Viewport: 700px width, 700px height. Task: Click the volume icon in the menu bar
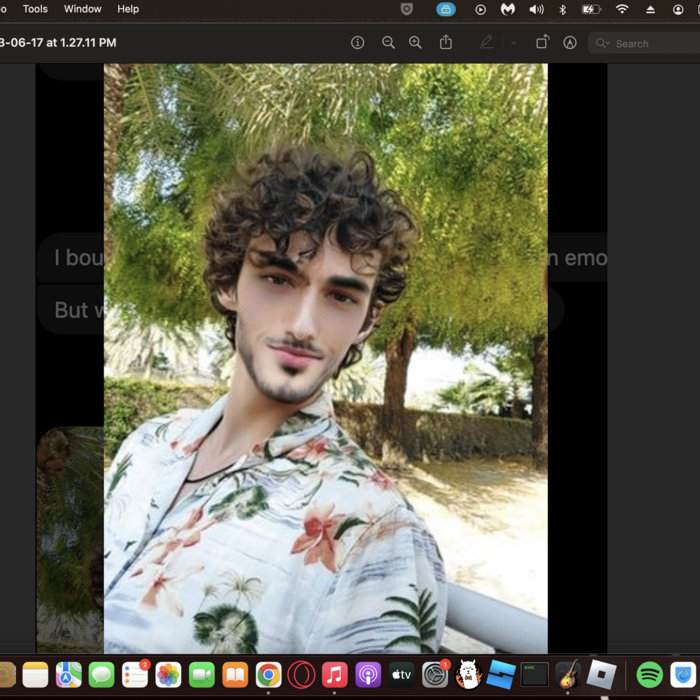(536, 9)
